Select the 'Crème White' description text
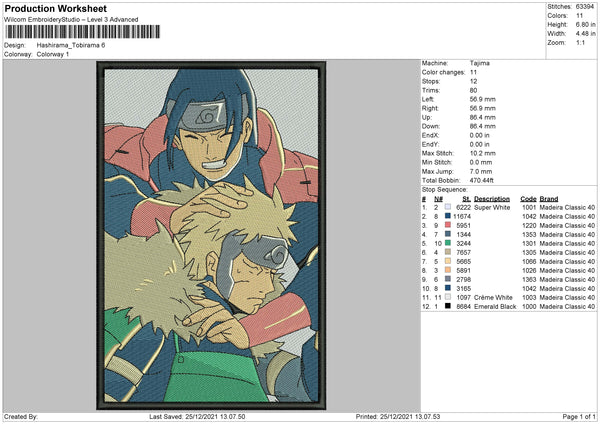The width and height of the screenshot is (600, 424). (x=493, y=297)
